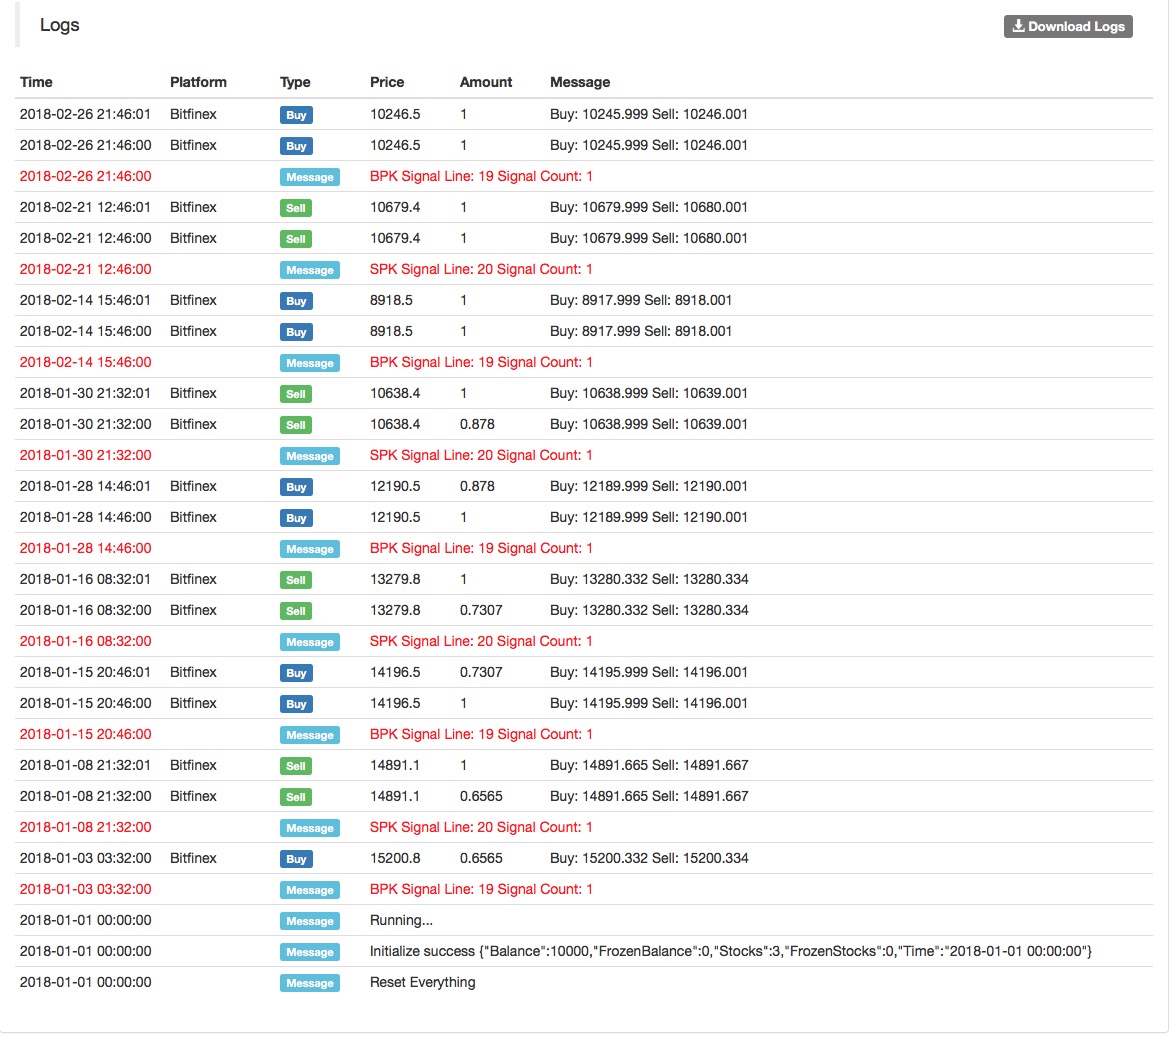The width and height of the screenshot is (1176, 1042).
Task: Click the Sell badge at 2018-02-21 12:46:01
Action: pos(296,208)
